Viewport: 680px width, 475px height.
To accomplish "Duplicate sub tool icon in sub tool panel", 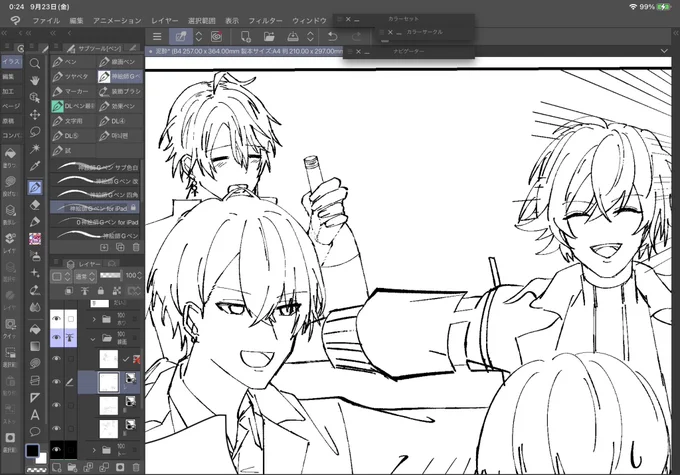I will coord(120,247).
